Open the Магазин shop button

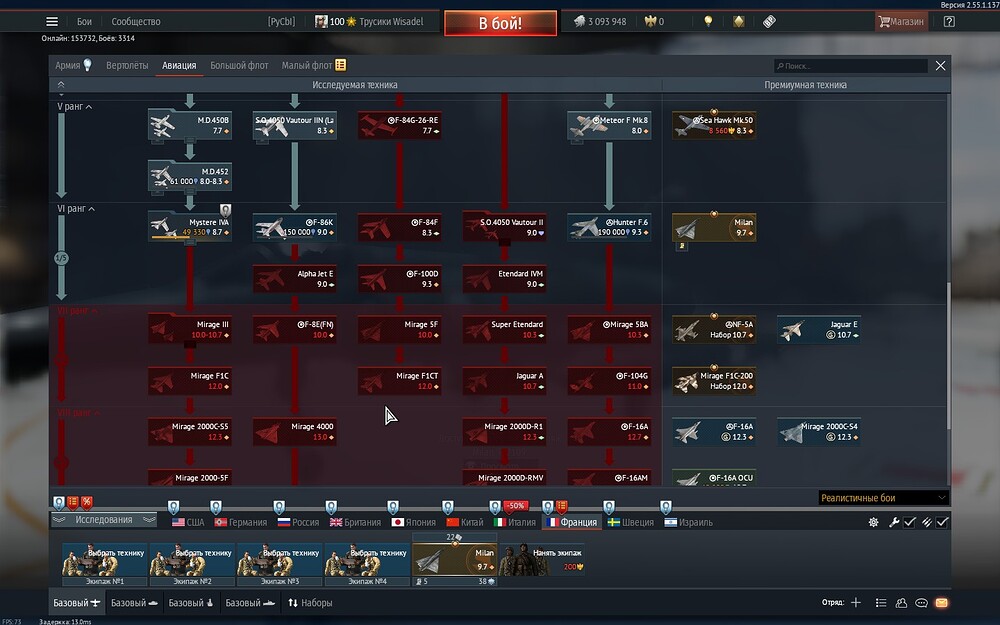901,22
